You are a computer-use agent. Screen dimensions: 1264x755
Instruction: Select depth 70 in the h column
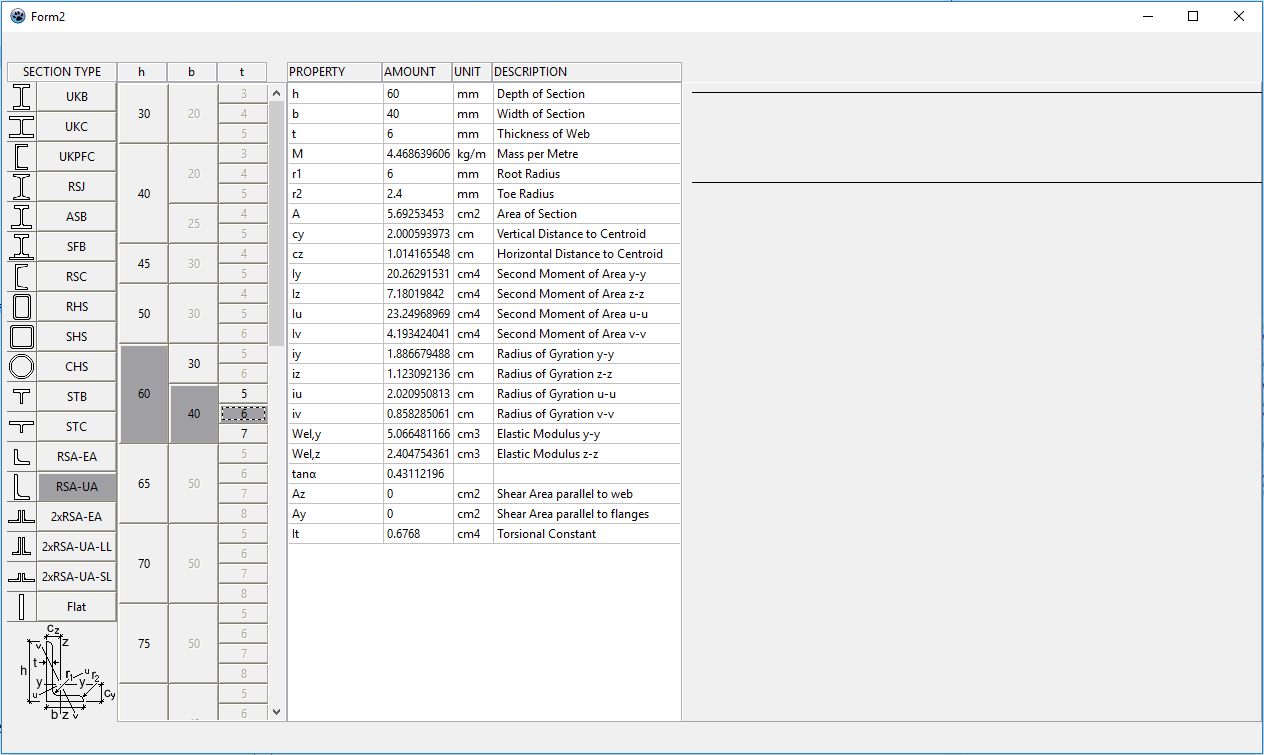tap(144, 564)
